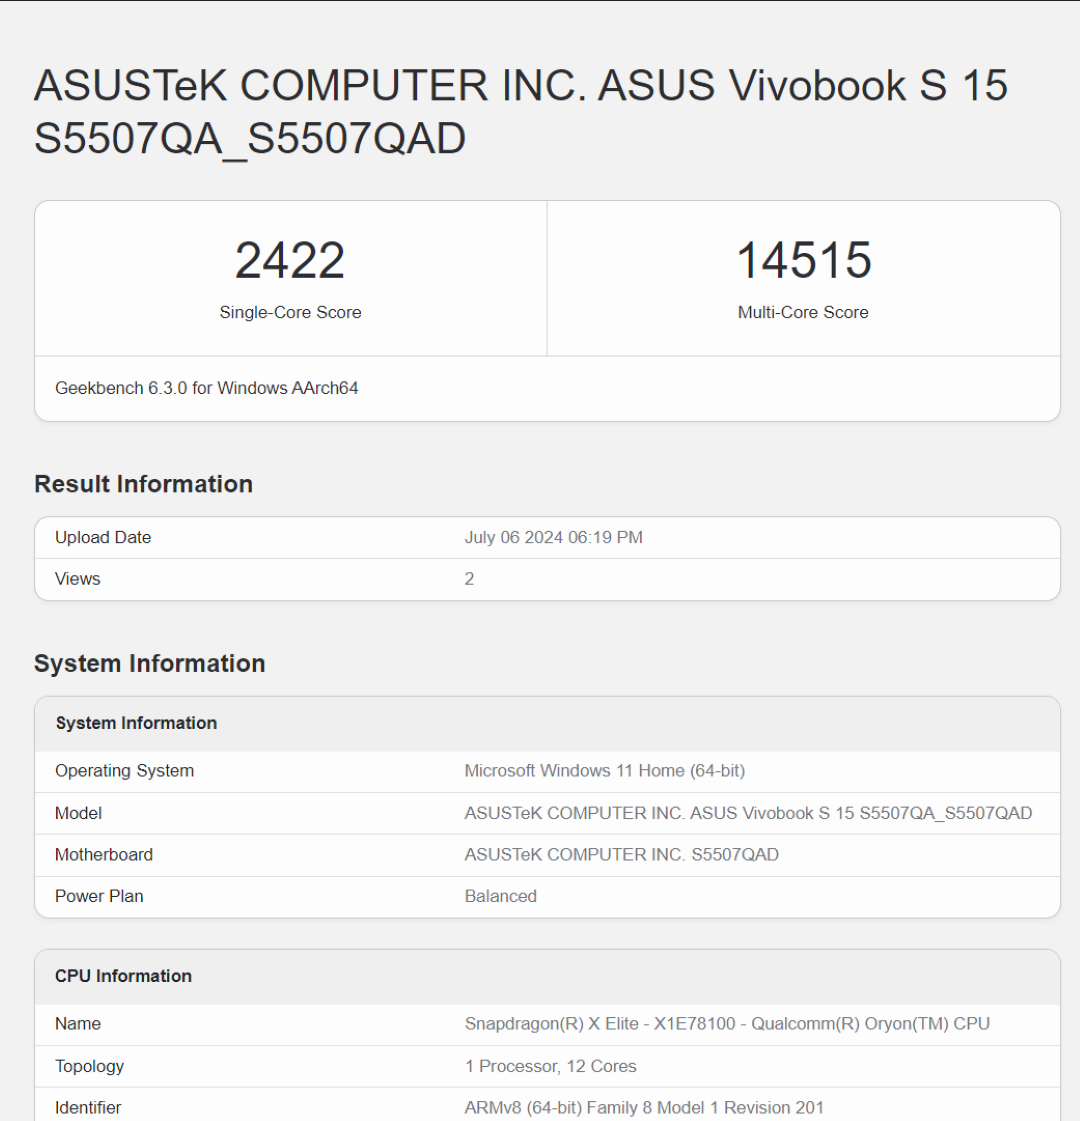
Task: Click the Model row label
Action: (79, 813)
